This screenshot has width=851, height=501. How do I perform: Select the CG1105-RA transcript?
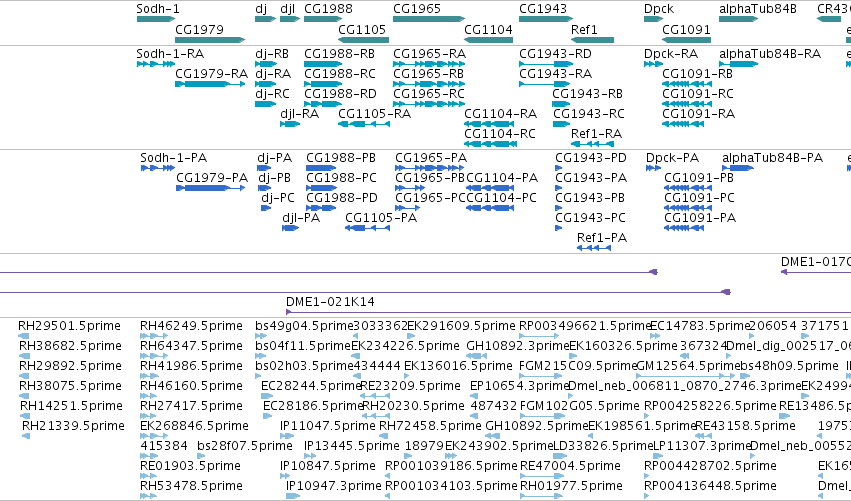[364, 124]
